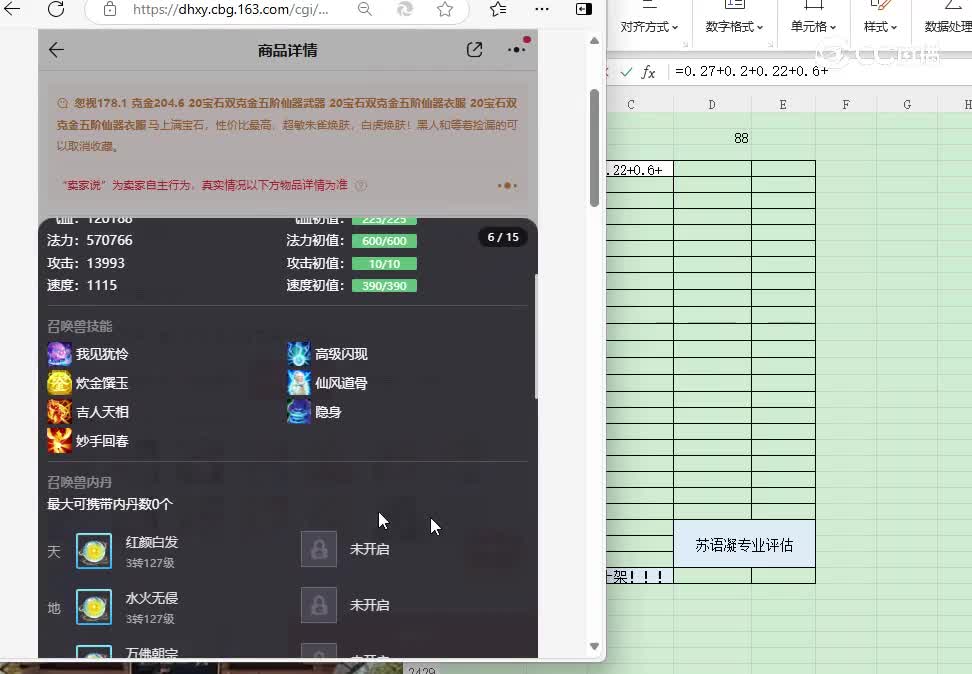Click 法力初值 600/600 progress bar
The image size is (972, 674).
click(384, 241)
